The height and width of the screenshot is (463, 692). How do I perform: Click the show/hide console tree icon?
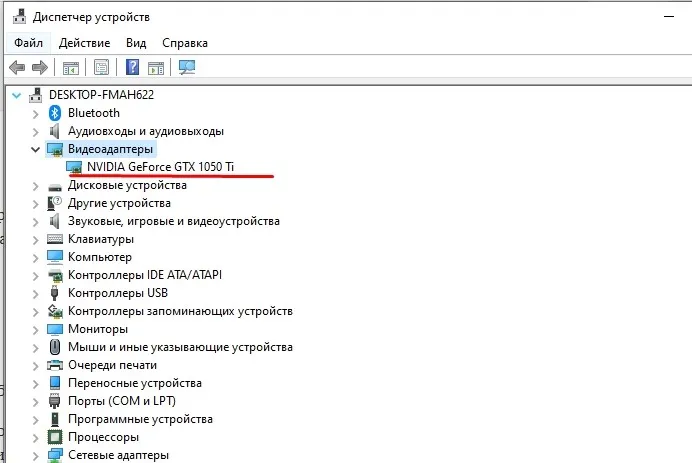point(71,68)
